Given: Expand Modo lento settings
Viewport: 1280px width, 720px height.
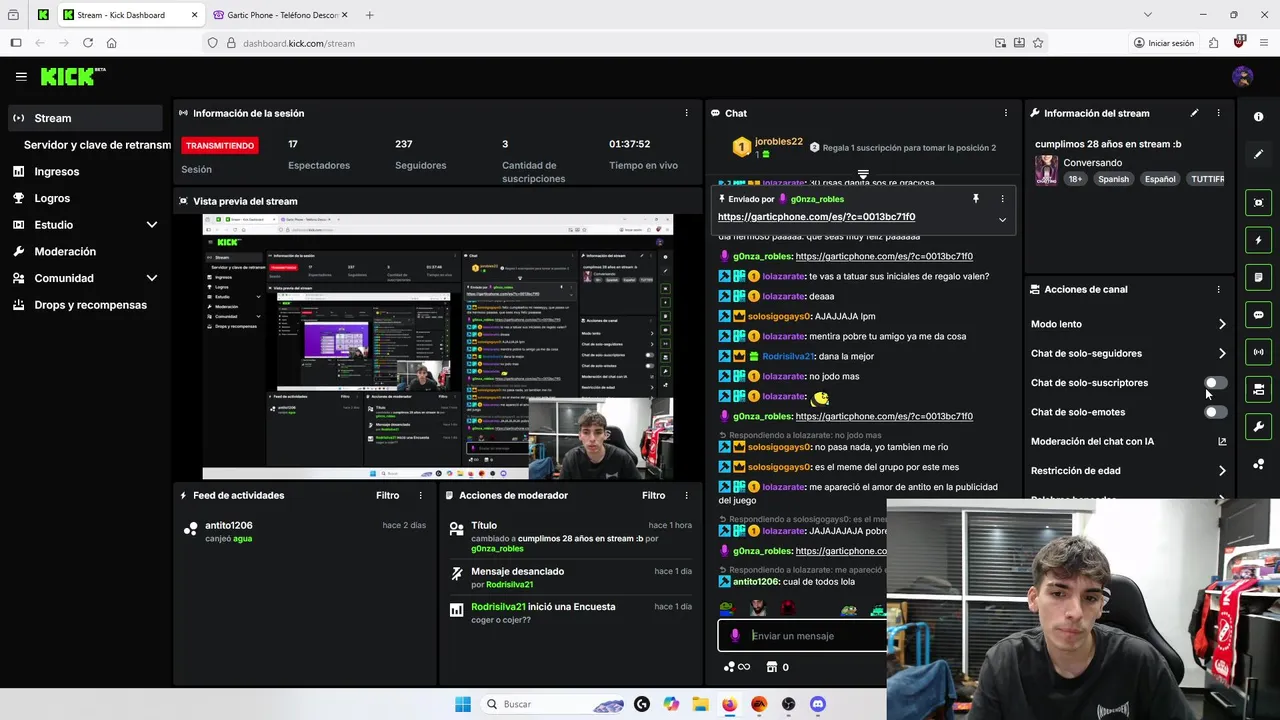Looking at the screenshot, I should (x=1222, y=324).
